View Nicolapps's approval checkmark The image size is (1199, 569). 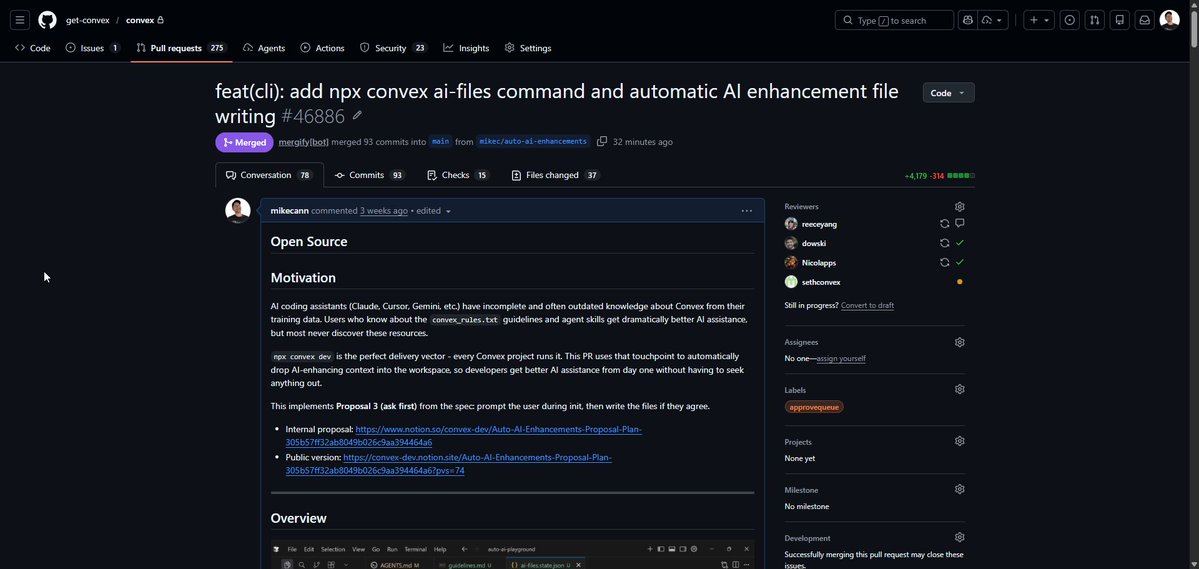click(960, 262)
